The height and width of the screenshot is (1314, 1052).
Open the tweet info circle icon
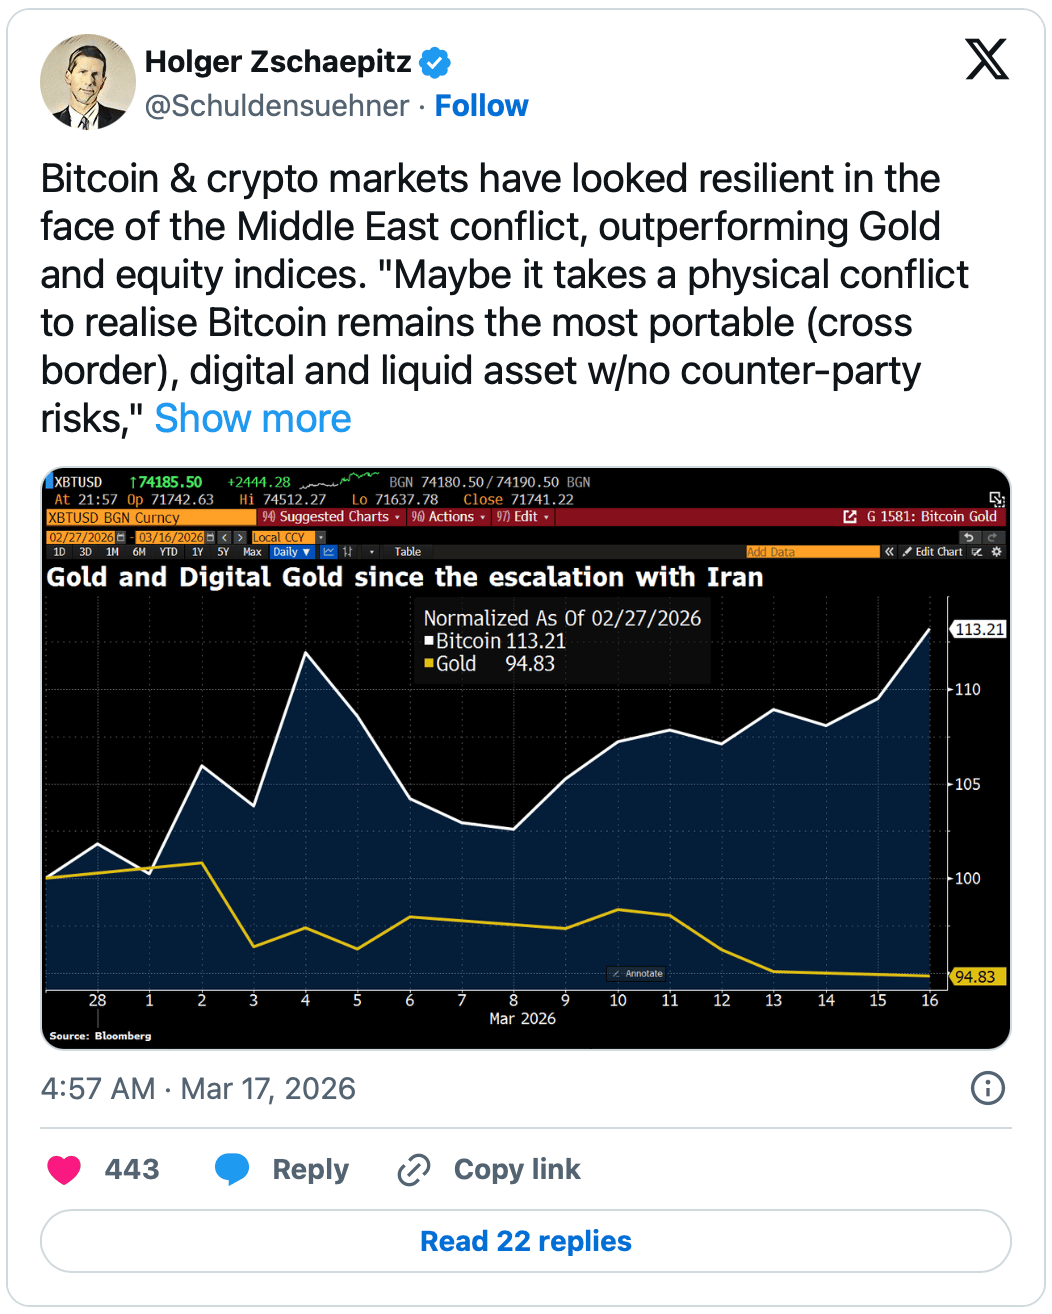click(988, 1088)
